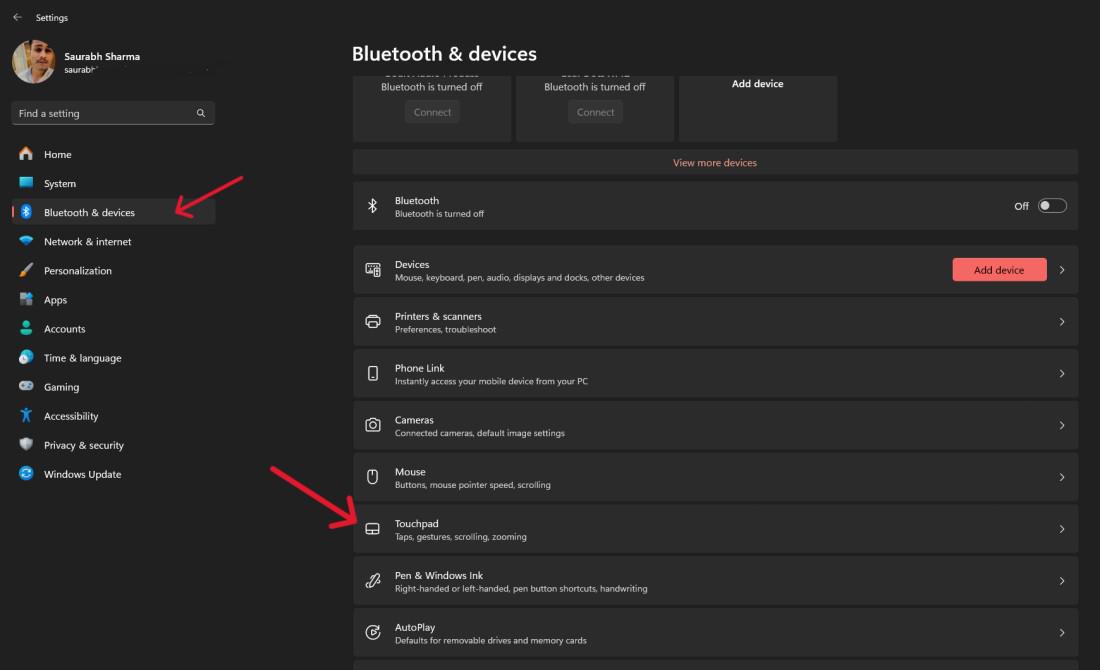
Task: Click the Personalization paintbrush icon
Action: (26, 270)
